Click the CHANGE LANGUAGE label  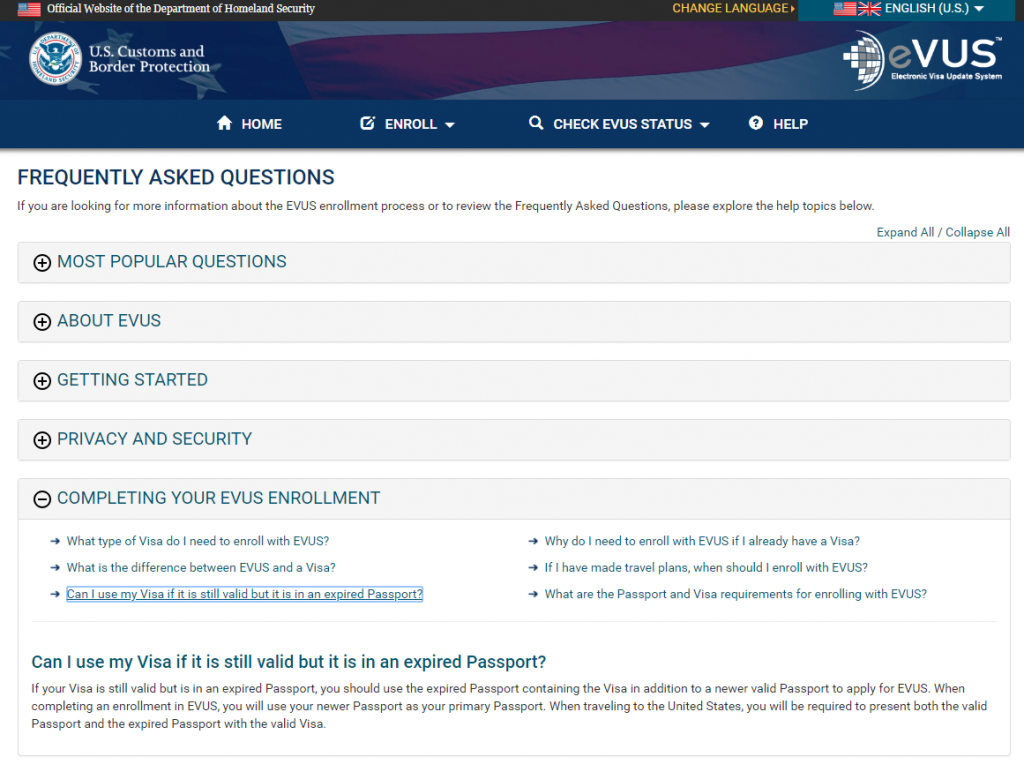pyautogui.click(x=733, y=8)
